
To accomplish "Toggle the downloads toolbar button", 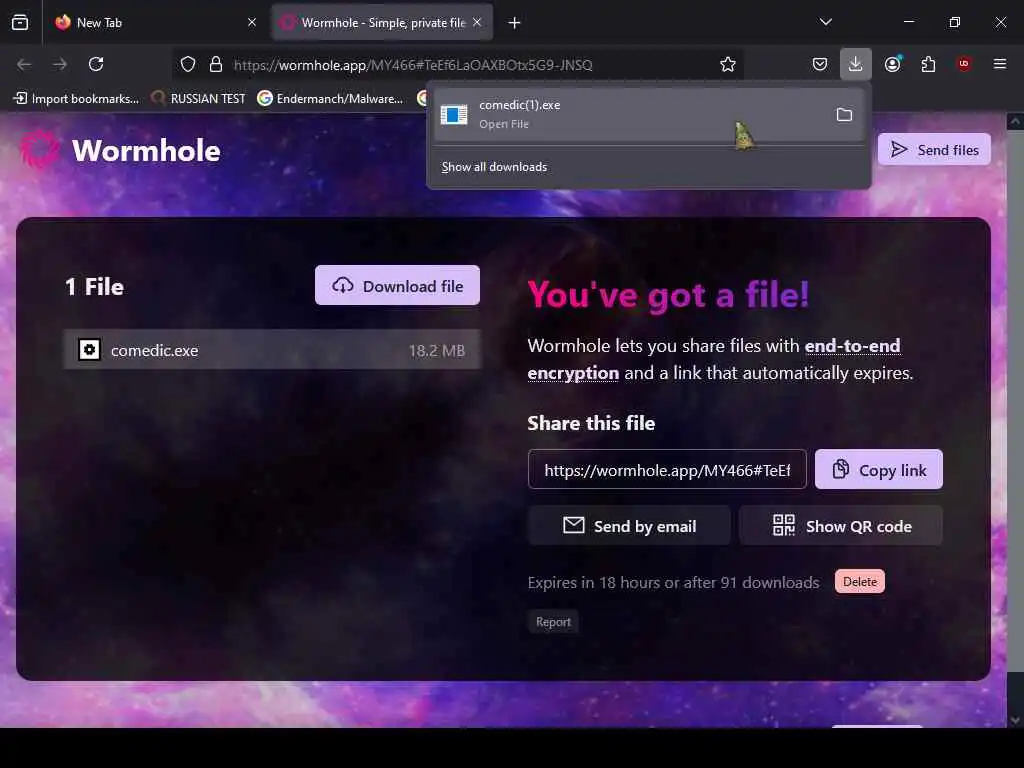I will [x=856, y=64].
